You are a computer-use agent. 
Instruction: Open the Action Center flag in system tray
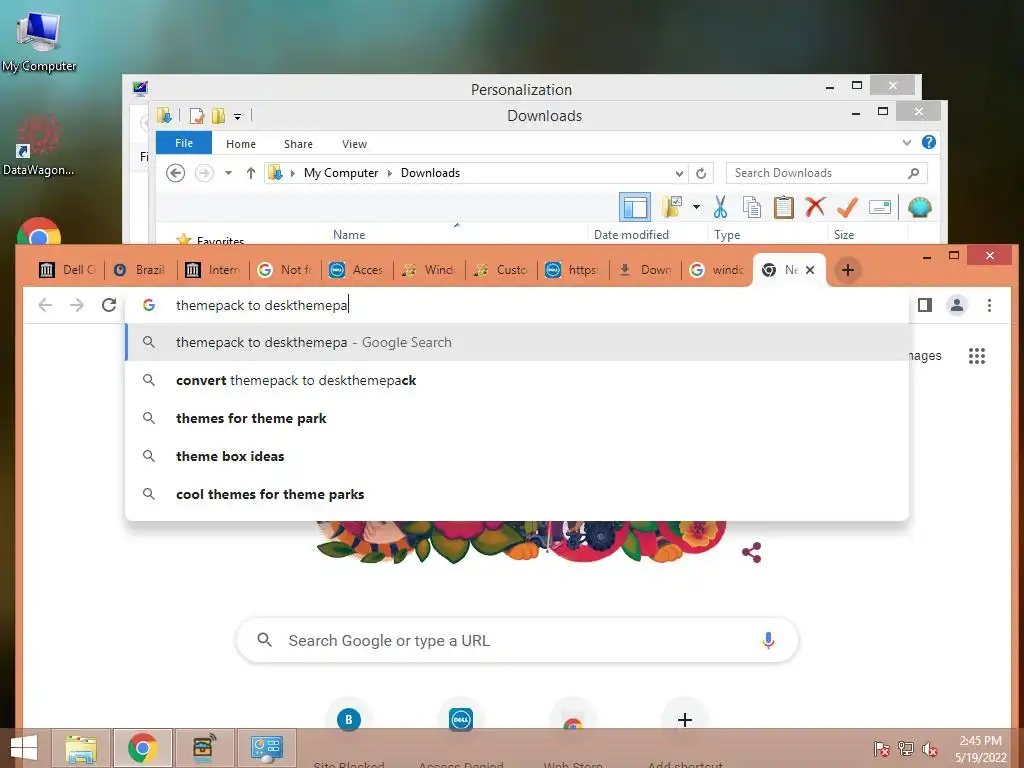tap(881, 749)
